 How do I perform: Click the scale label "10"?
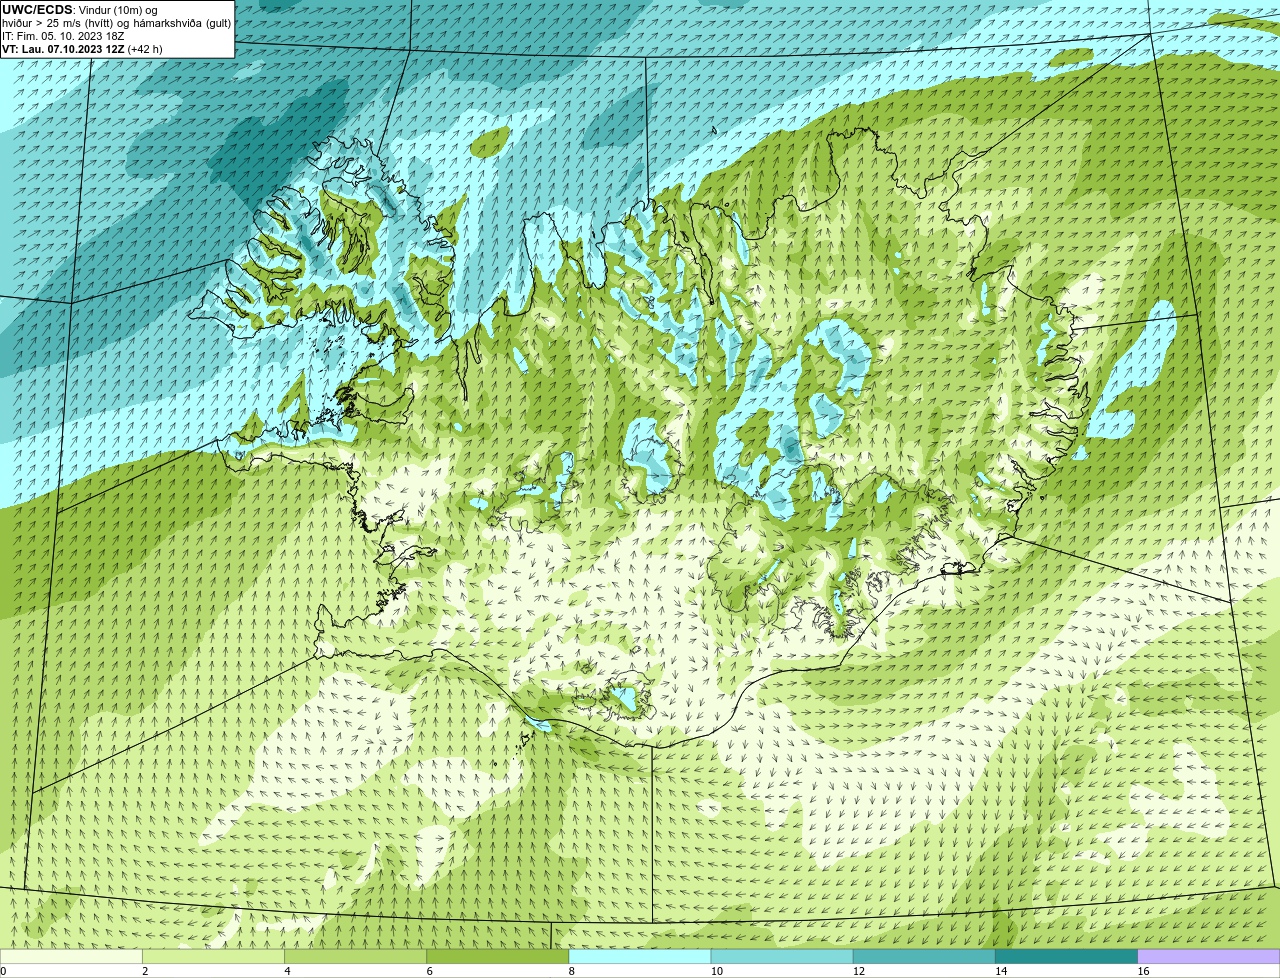click(x=716, y=971)
